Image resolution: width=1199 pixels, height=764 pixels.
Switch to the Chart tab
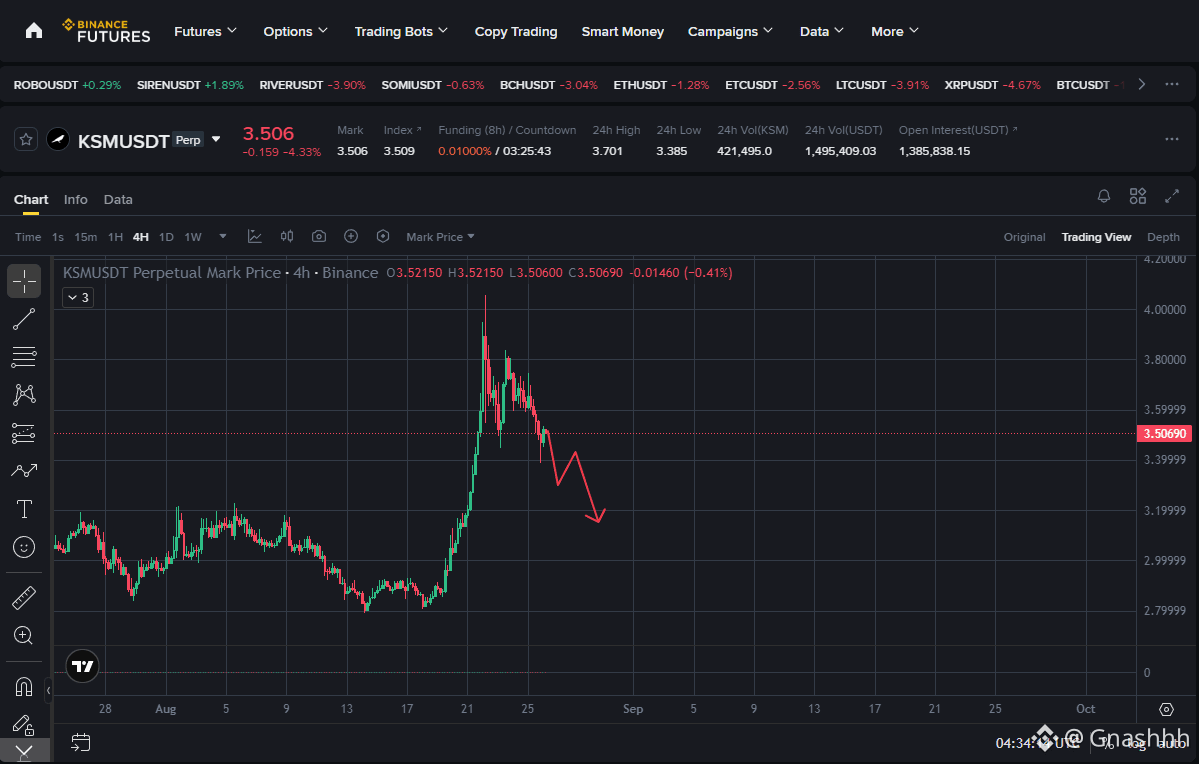31,200
